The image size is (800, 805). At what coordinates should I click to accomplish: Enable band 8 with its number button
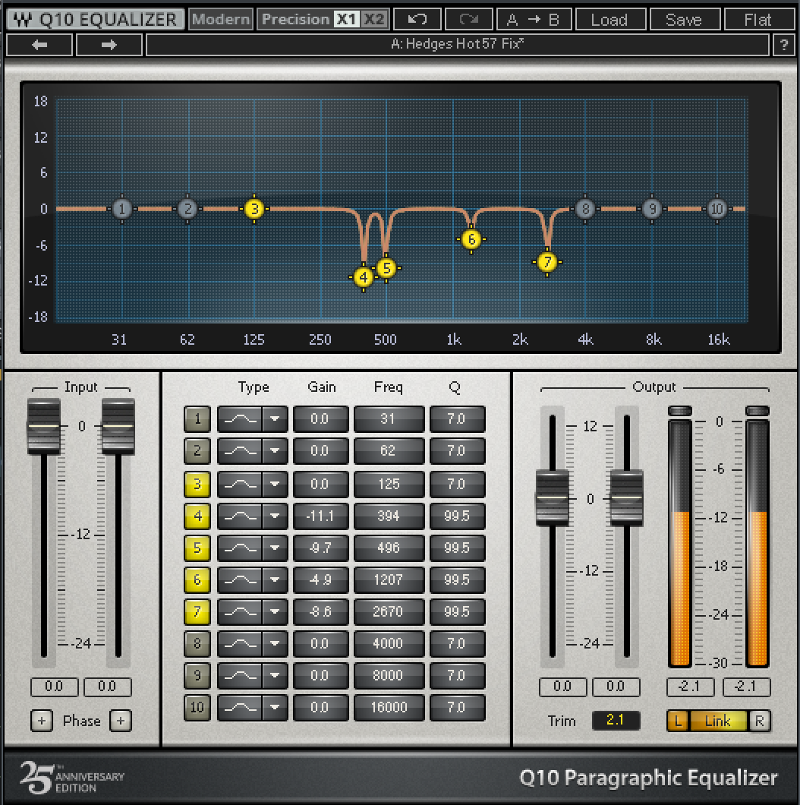pyautogui.click(x=197, y=644)
